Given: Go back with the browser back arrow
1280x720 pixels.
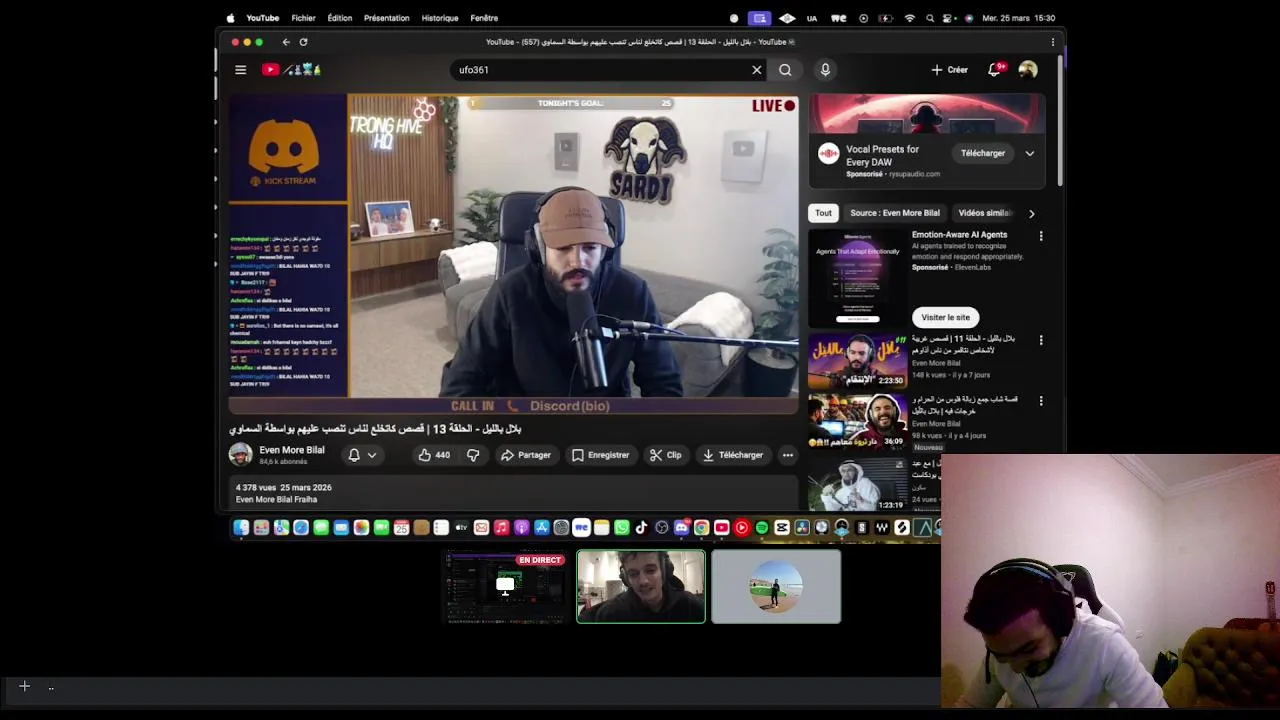Looking at the screenshot, I should coord(286,42).
